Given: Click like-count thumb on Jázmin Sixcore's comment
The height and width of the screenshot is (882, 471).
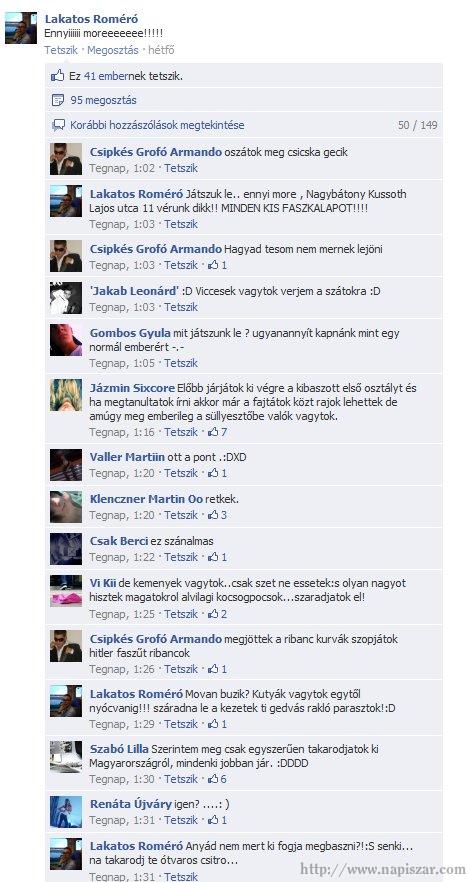Looking at the screenshot, I should coord(213,432).
